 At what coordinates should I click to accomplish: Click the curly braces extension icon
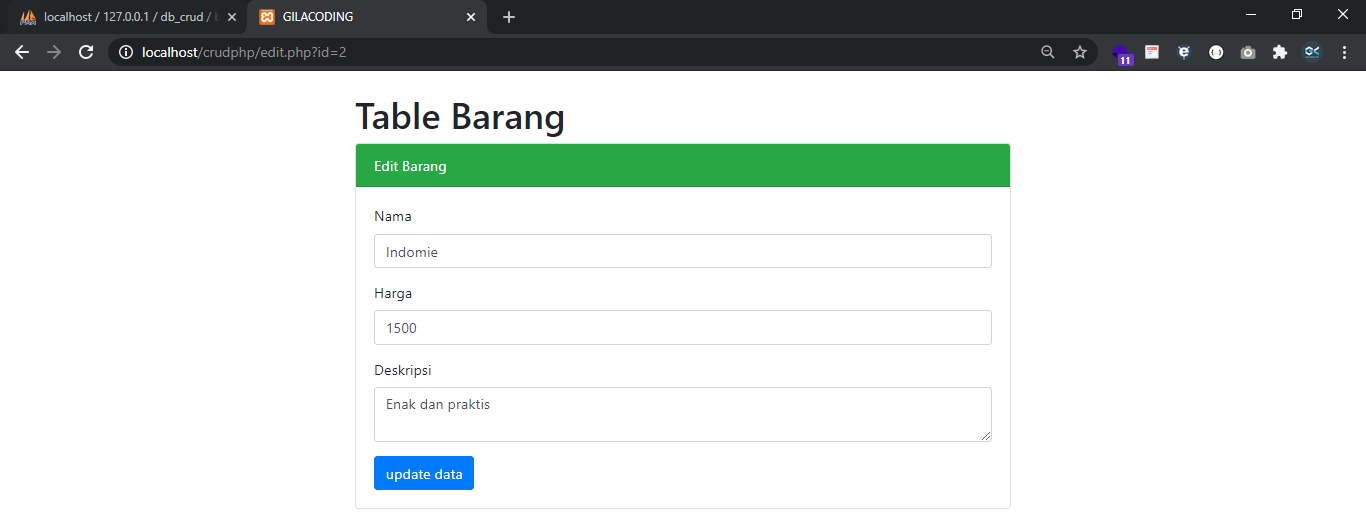pyautogui.click(x=1216, y=53)
